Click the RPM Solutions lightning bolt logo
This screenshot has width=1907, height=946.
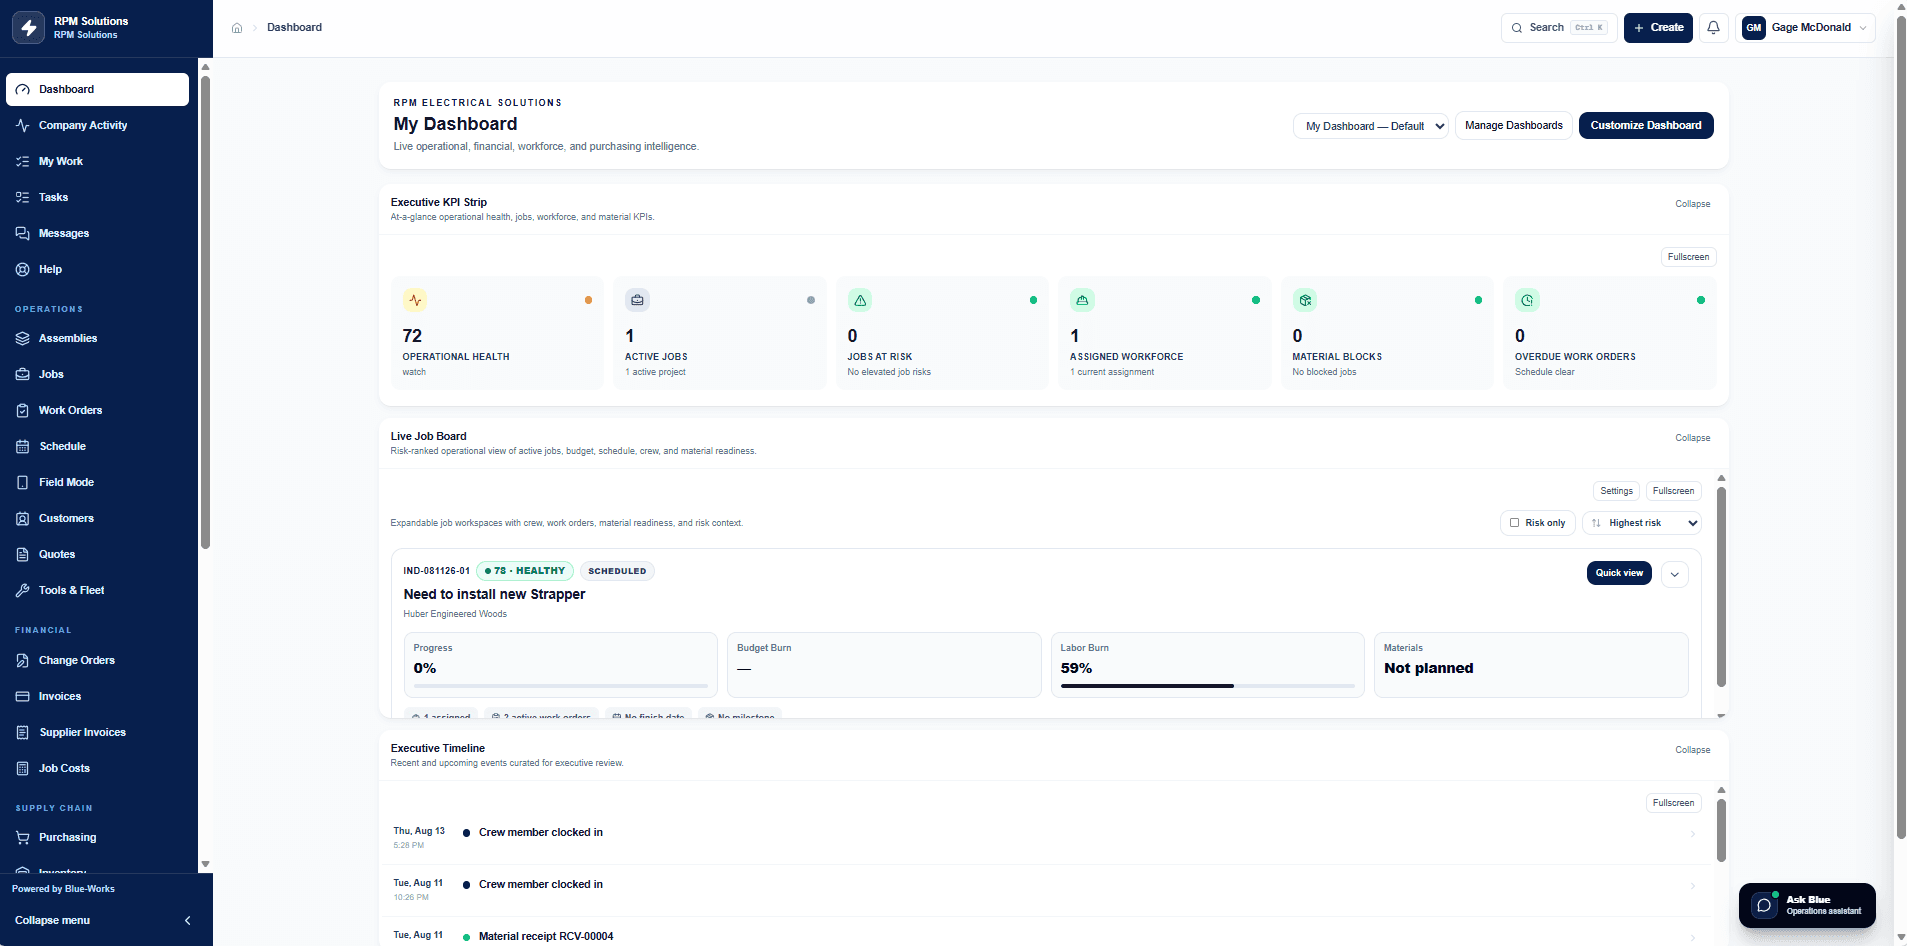point(29,28)
